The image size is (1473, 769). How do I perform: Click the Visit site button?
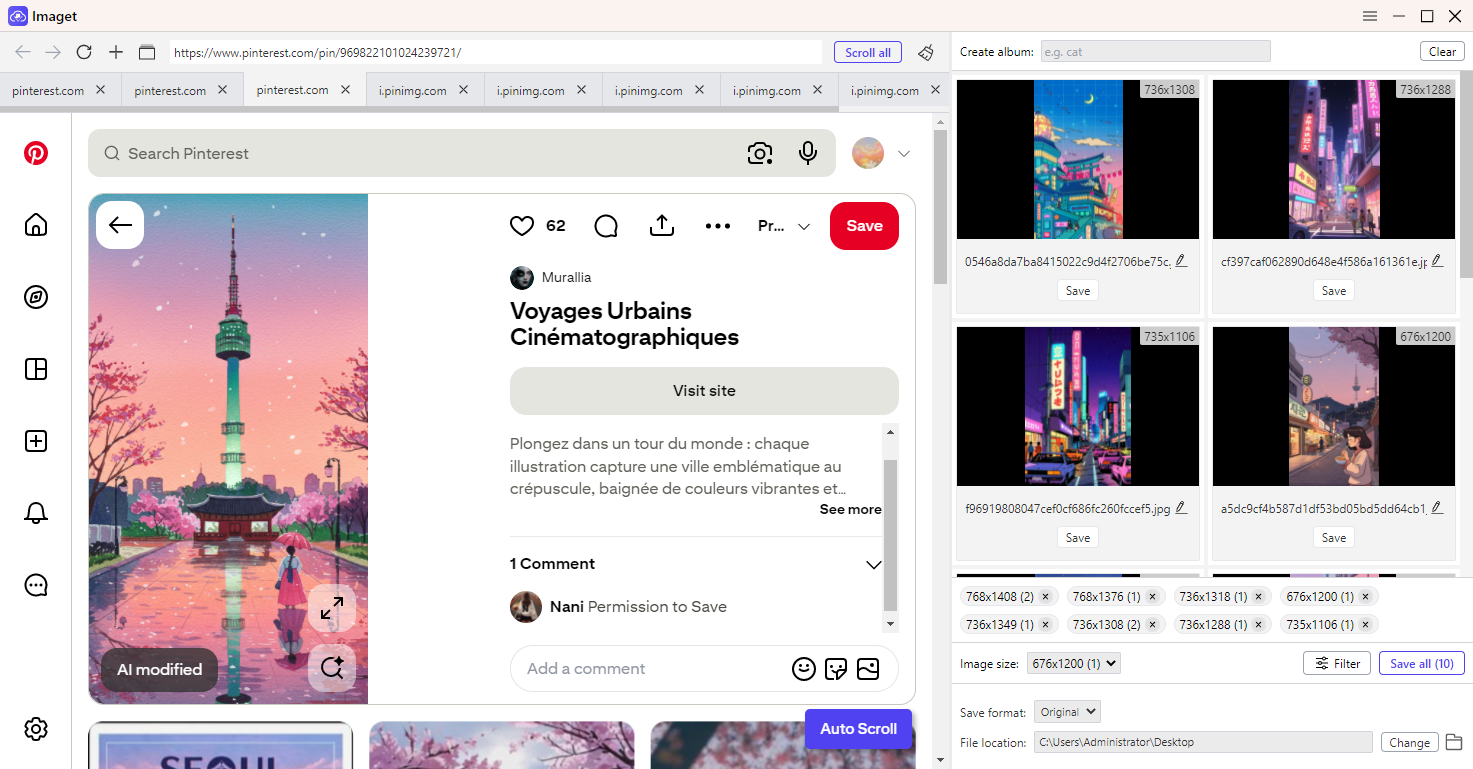click(x=704, y=391)
